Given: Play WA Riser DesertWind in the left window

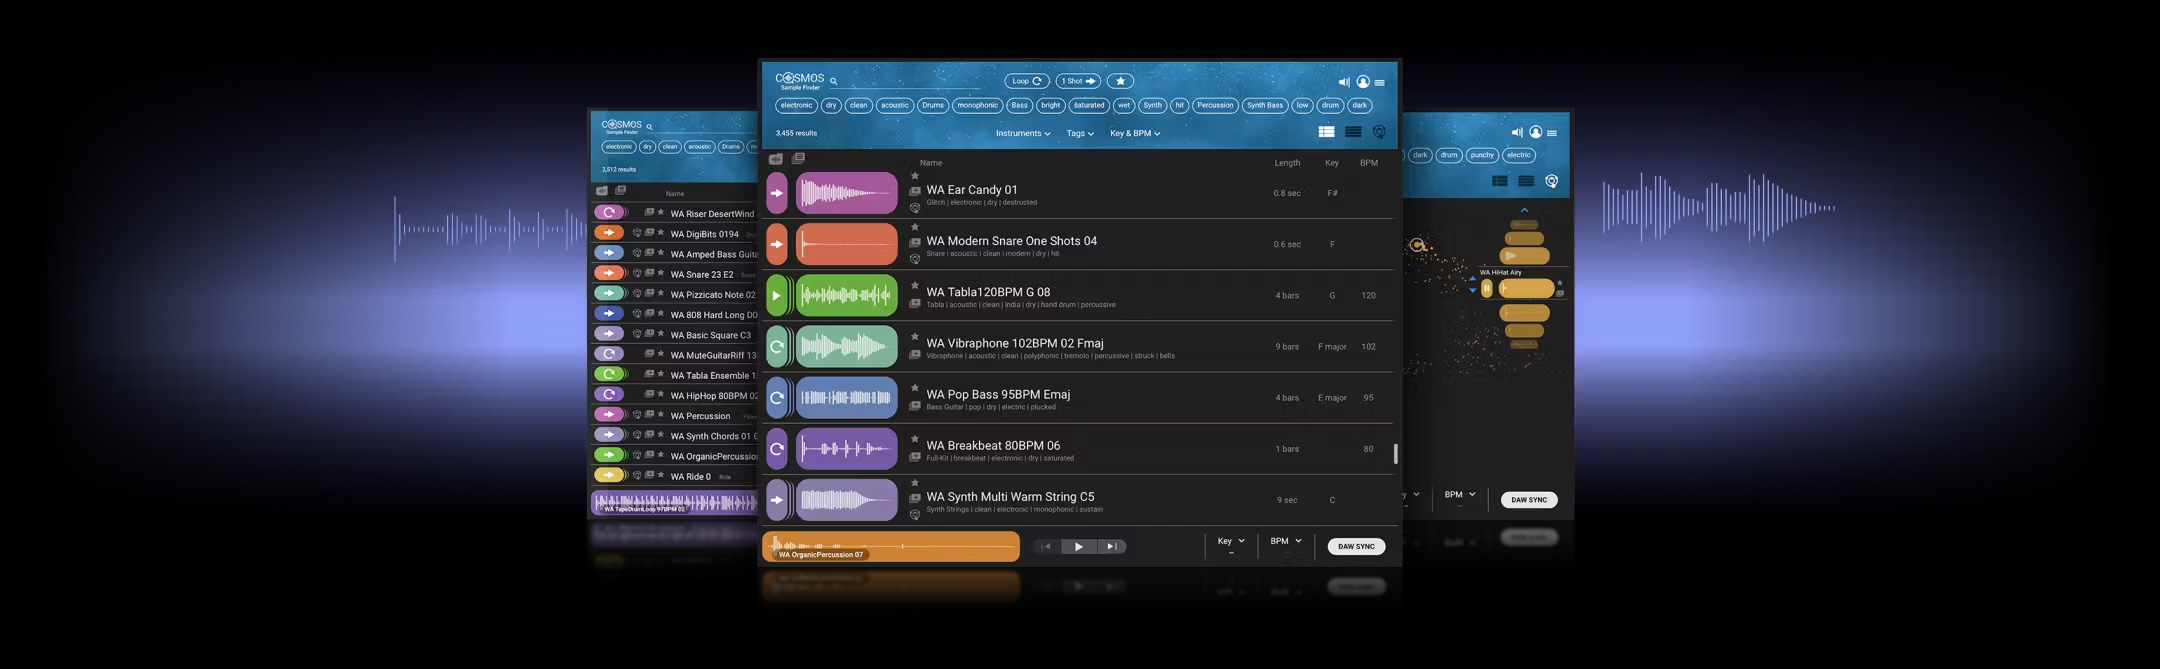Looking at the screenshot, I should pos(609,212).
